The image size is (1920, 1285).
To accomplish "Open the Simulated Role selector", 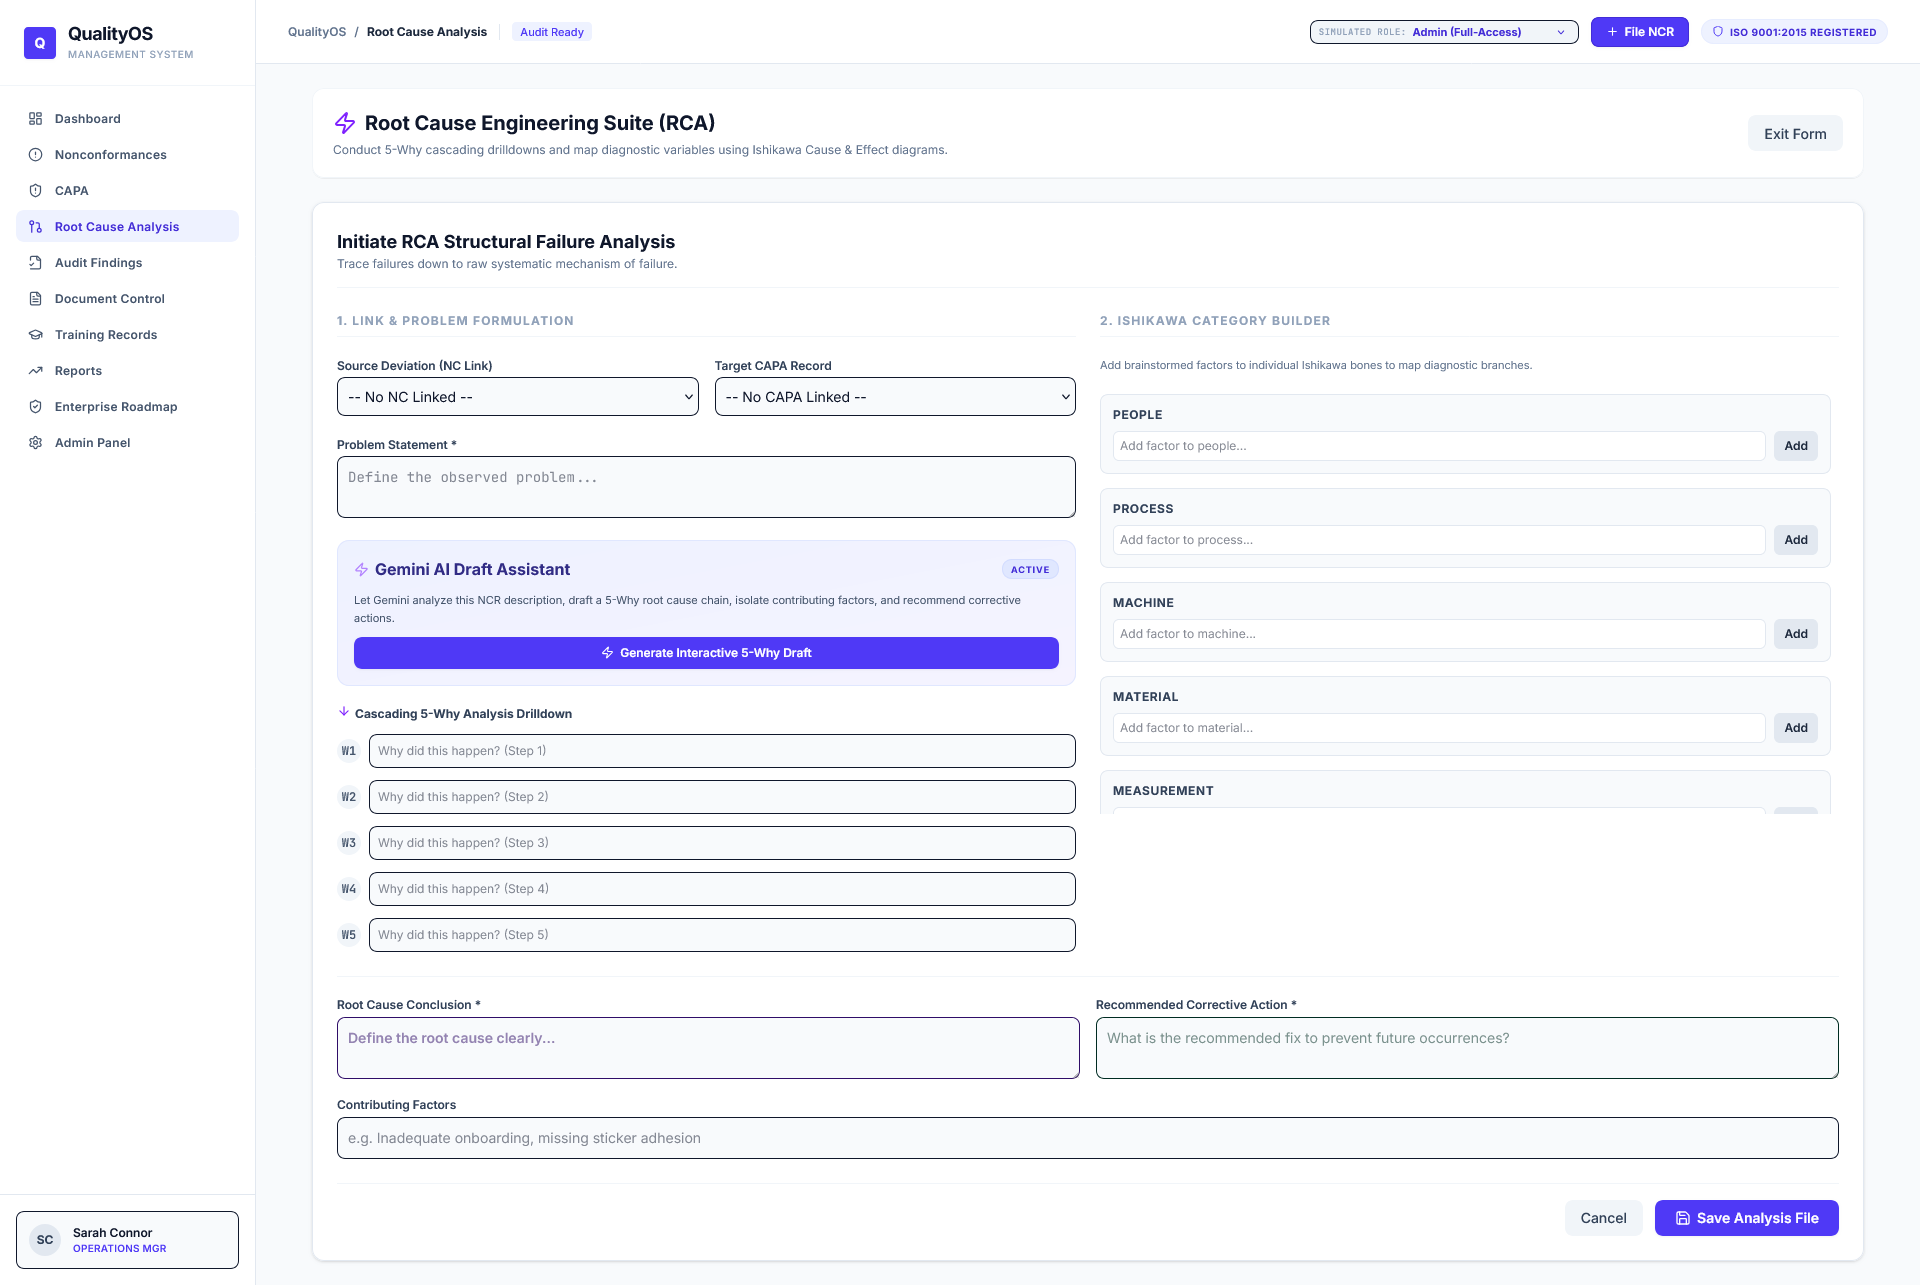I will (x=1444, y=32).
